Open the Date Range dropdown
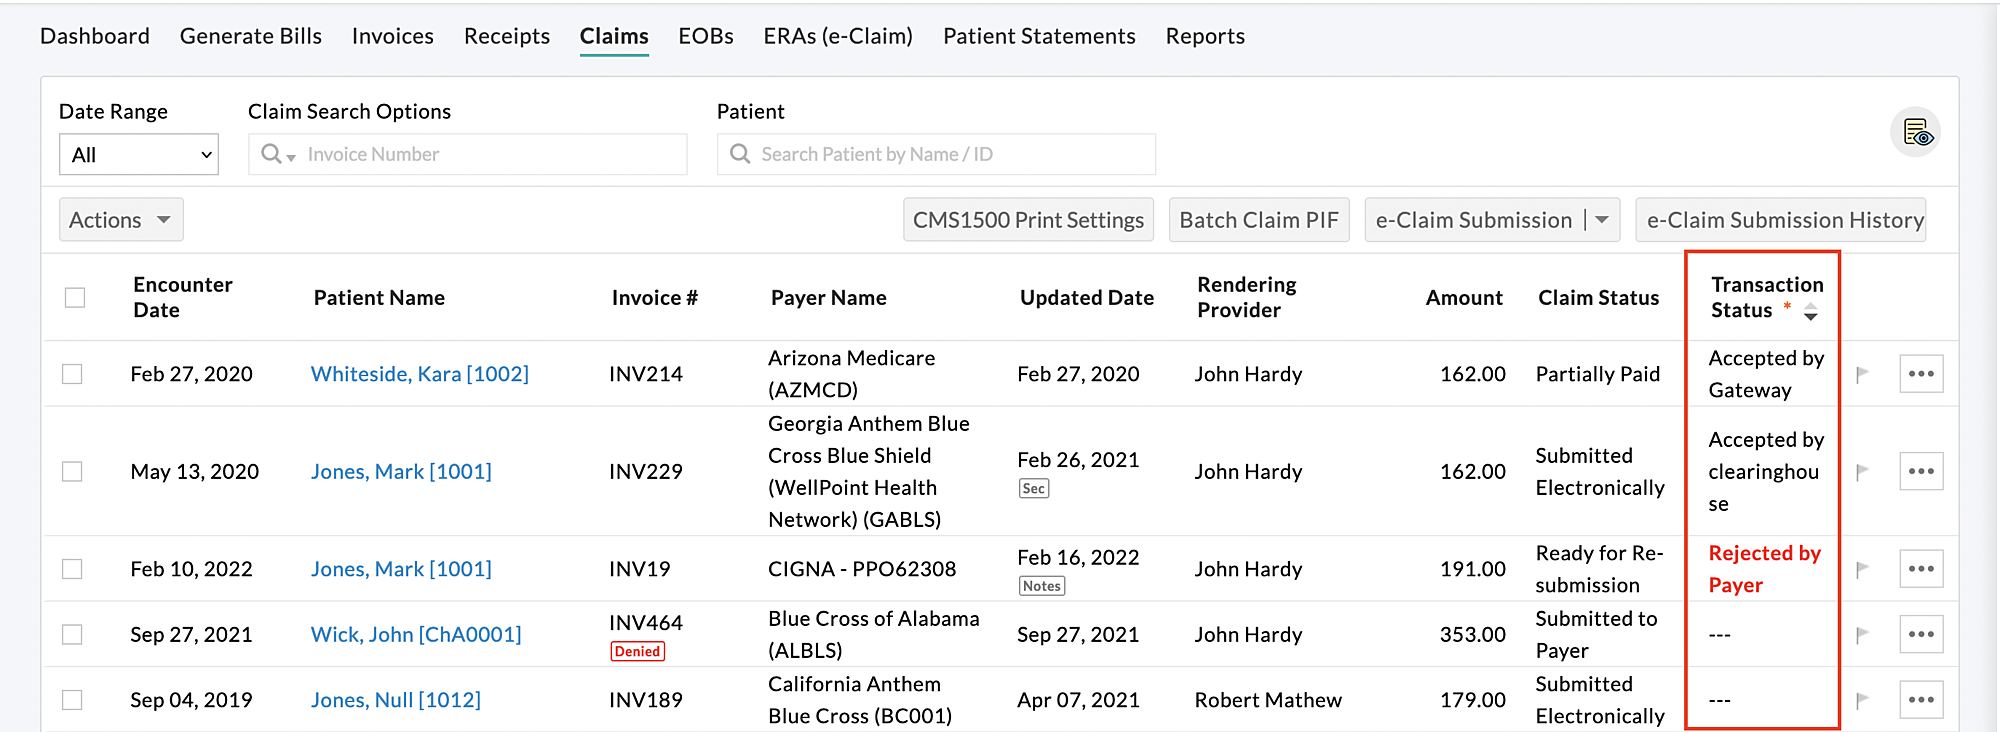2000x732 pixels. pos(139,155)
